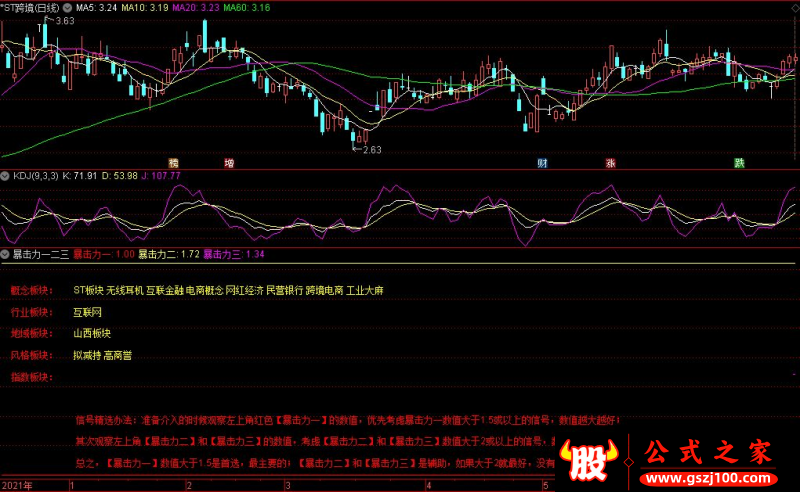Click the *ST跨境(日线) chart title
Image resolution: width=800 pixels, height=492 pixels.
tap(30, 8)
